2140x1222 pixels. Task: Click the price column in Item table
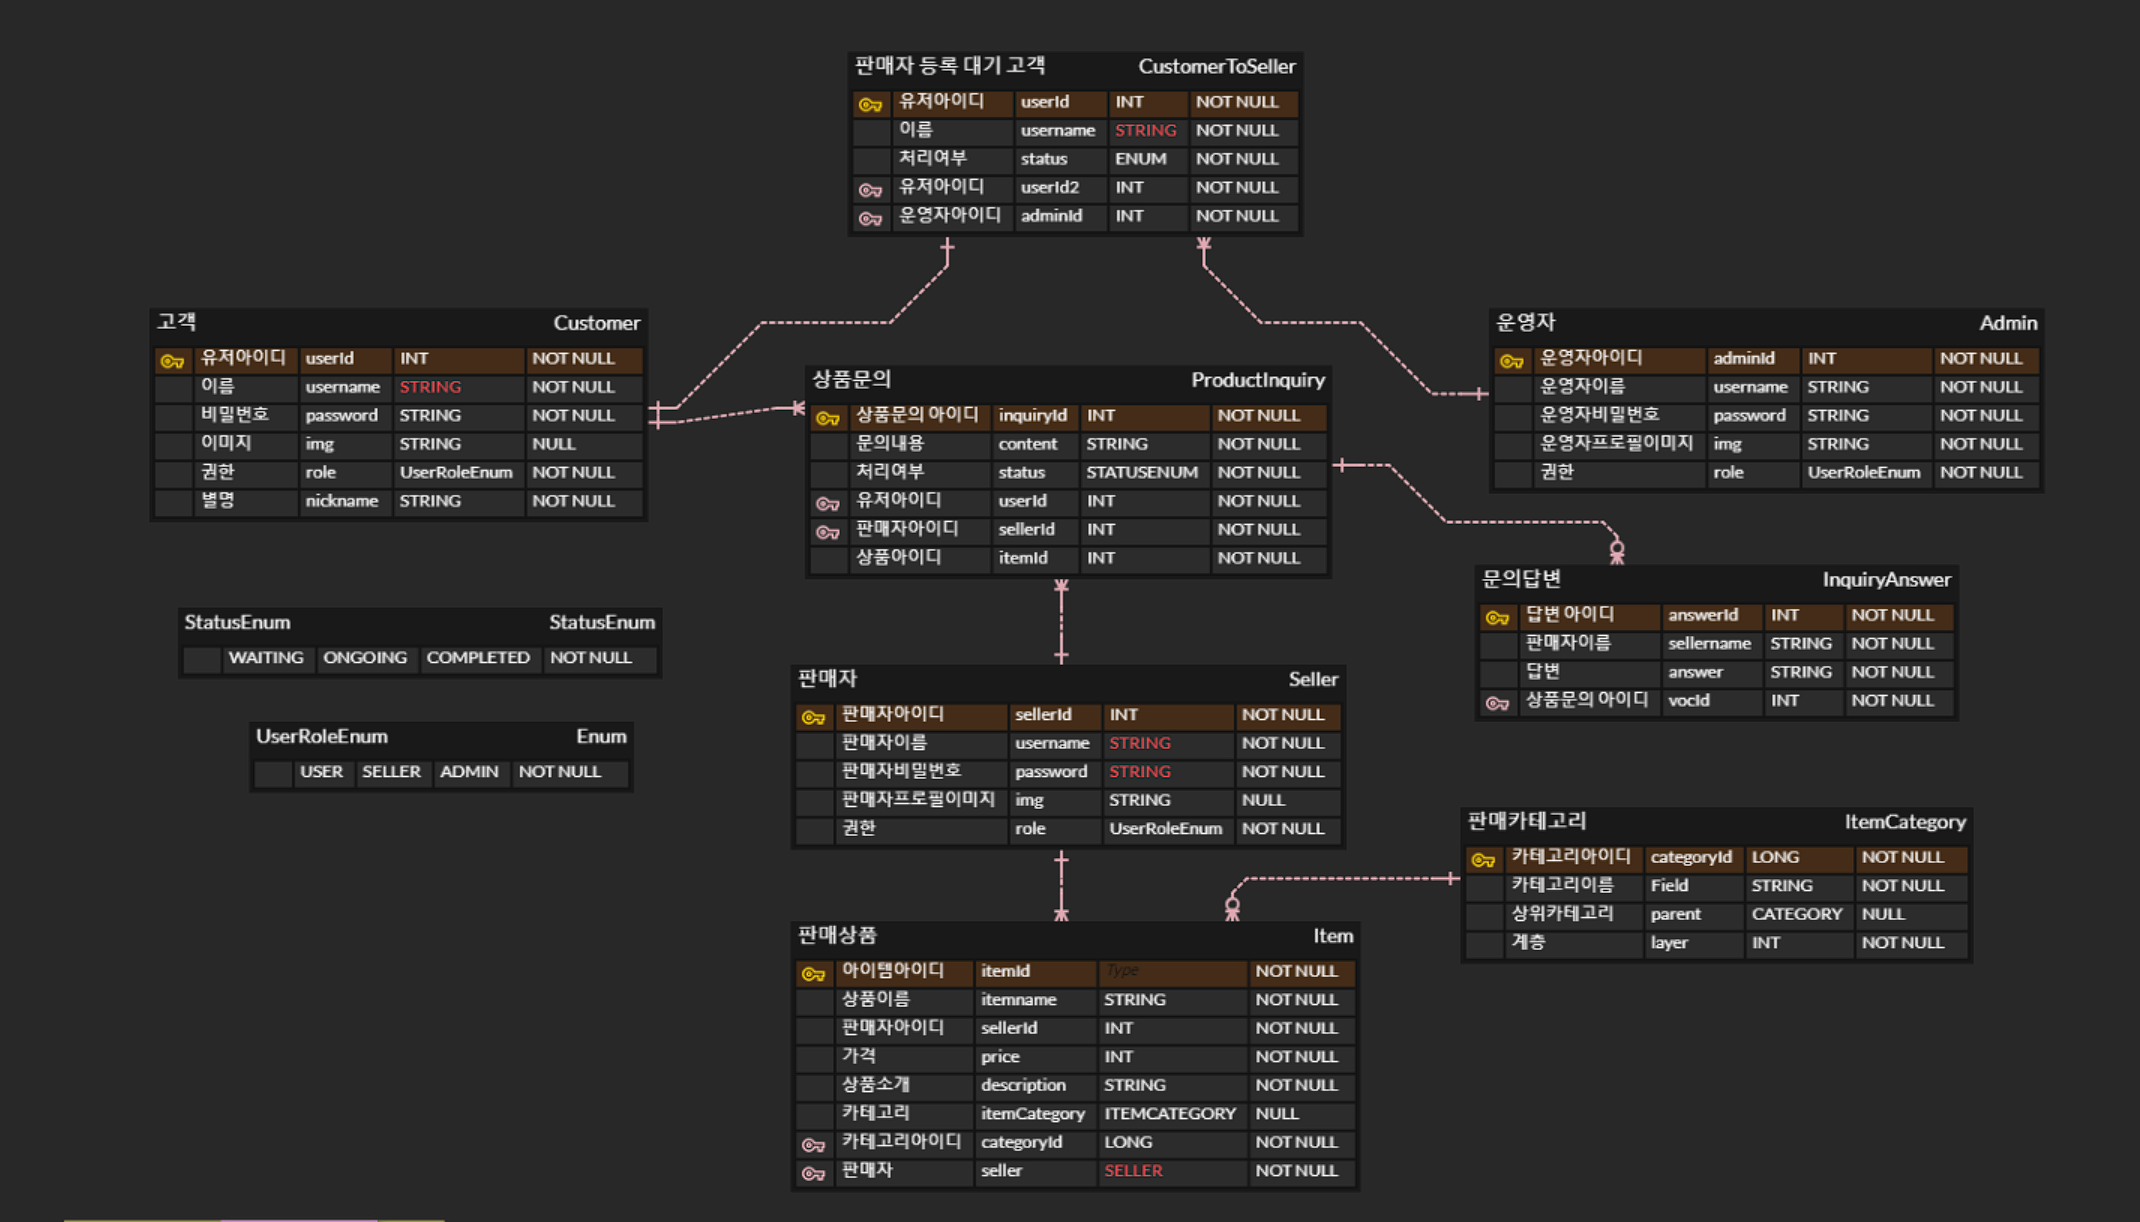tap(1000, 1056)
